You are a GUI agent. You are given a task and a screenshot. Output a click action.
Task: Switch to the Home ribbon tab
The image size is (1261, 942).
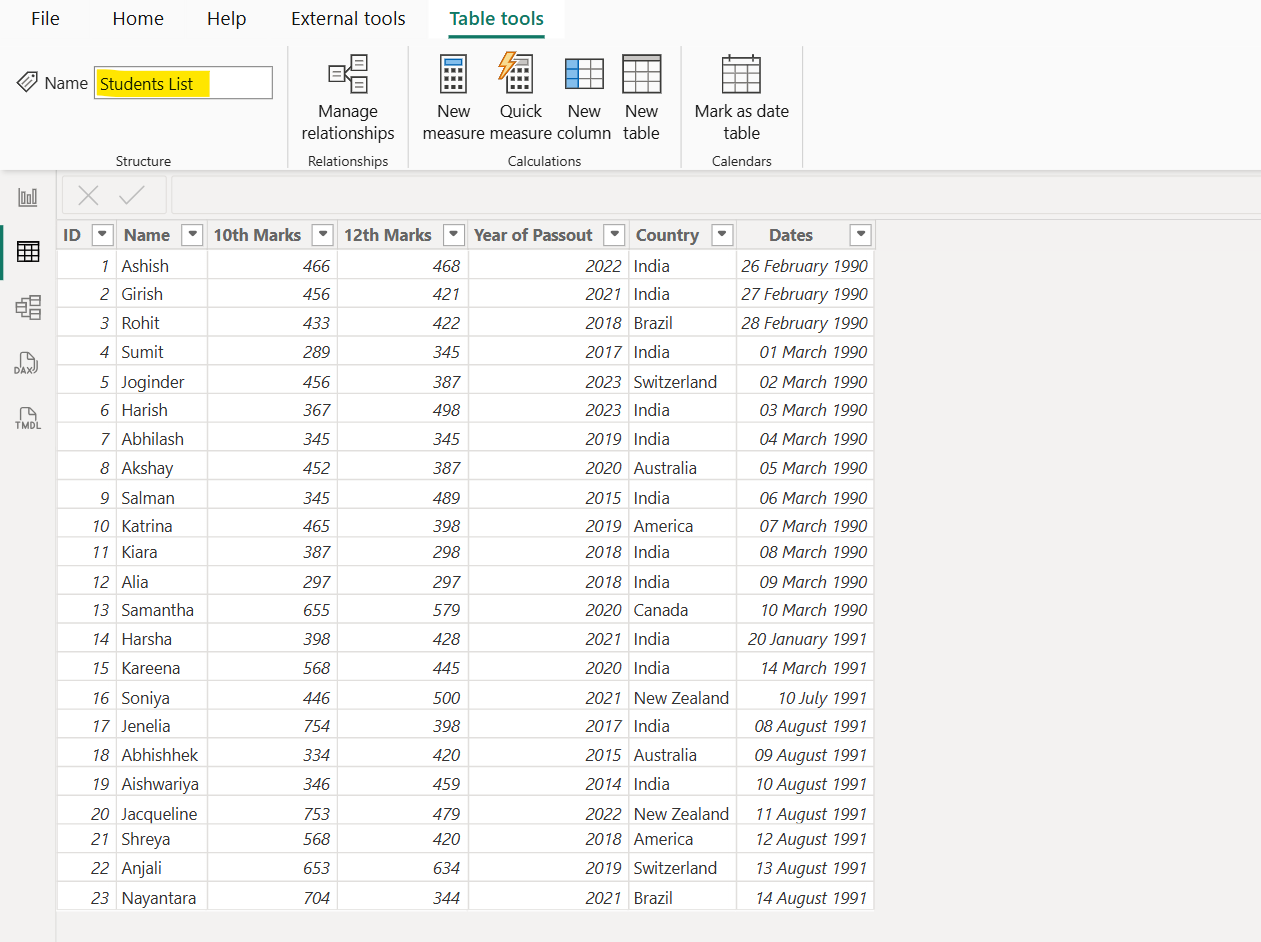pos(137,18)
